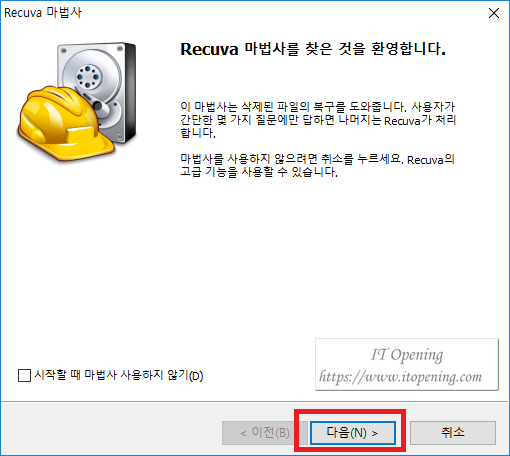
Task: Click the Recuva 마법사 title bar text
Action: 43,13
